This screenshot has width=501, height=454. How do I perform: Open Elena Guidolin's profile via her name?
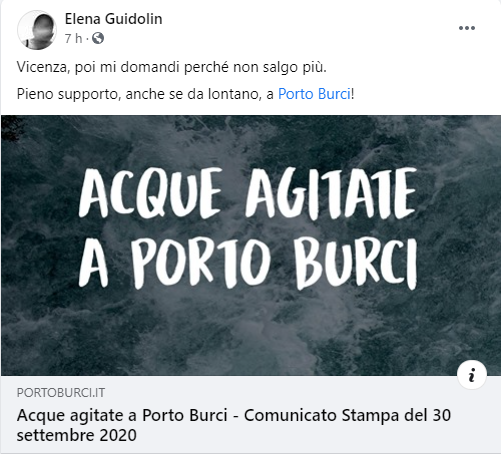tap(113, 19)
